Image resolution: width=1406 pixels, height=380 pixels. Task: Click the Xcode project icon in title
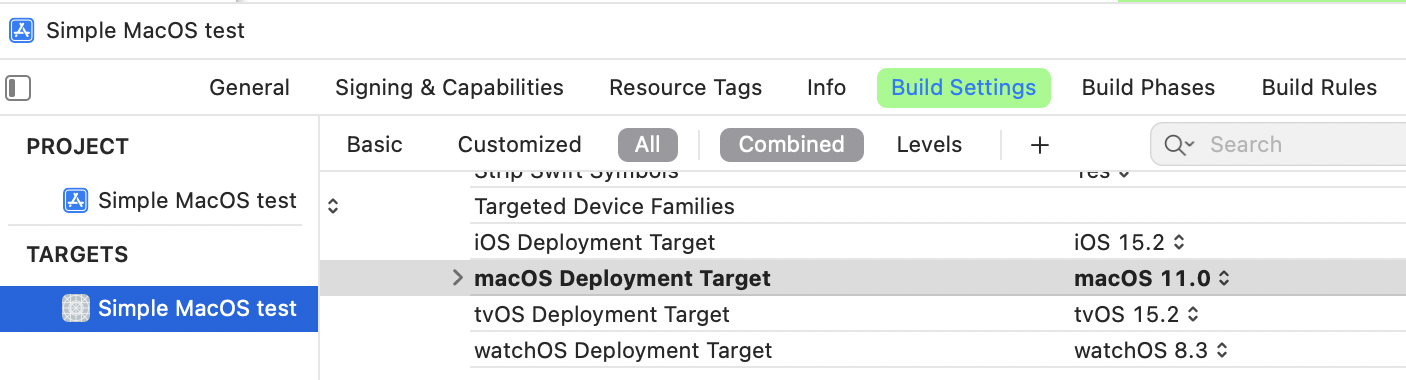(x=22, y=30)
